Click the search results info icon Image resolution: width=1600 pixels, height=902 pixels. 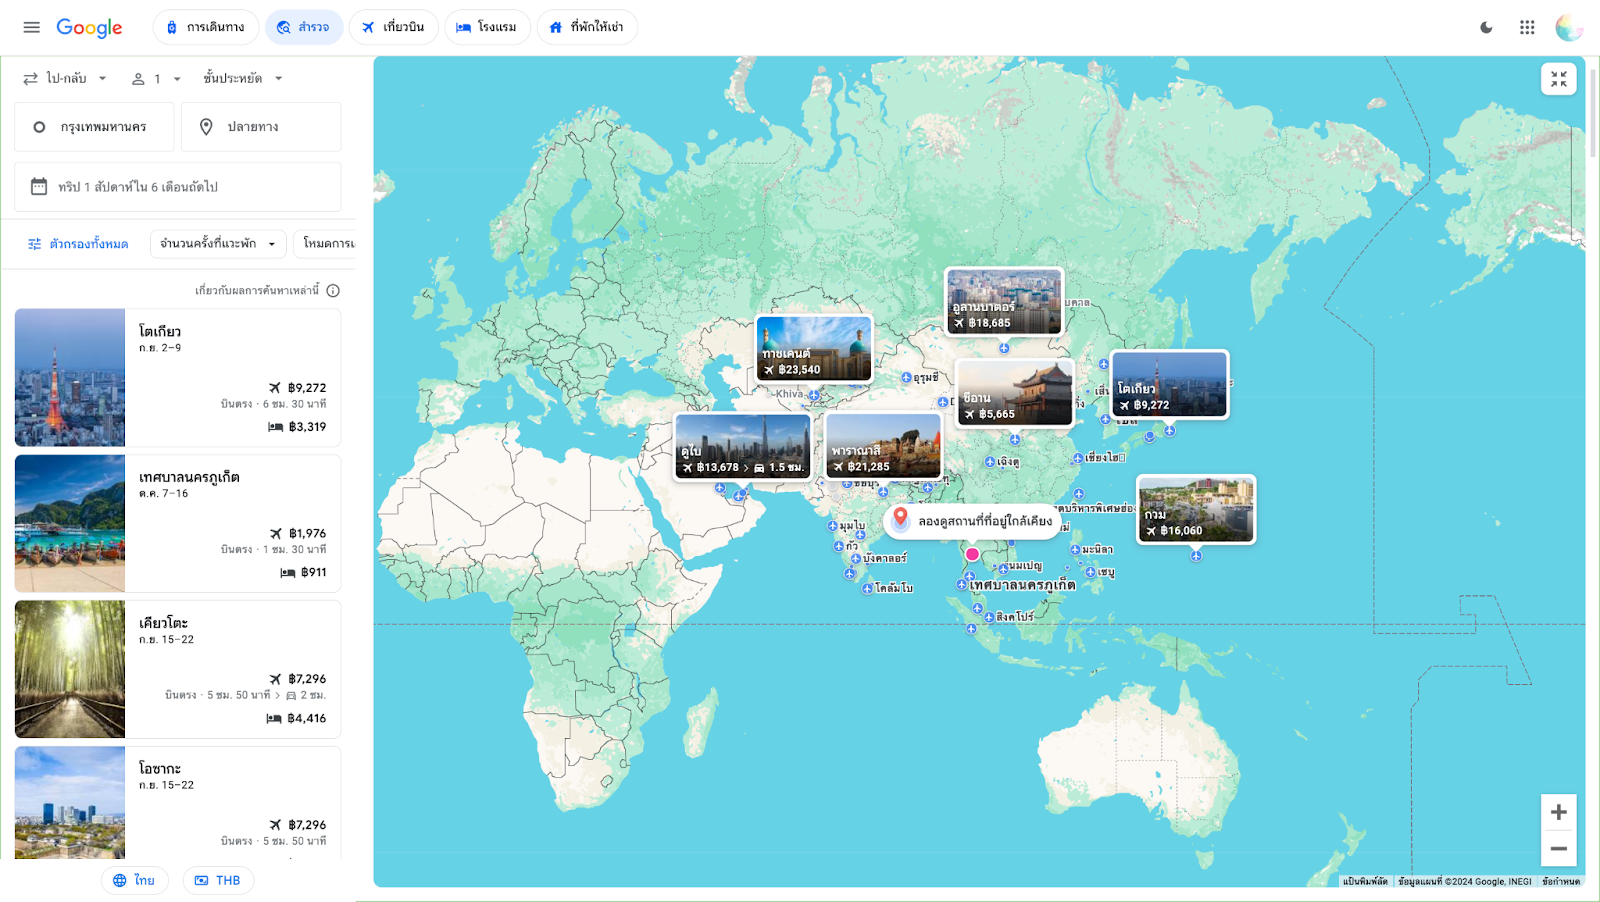coord(333,291)
